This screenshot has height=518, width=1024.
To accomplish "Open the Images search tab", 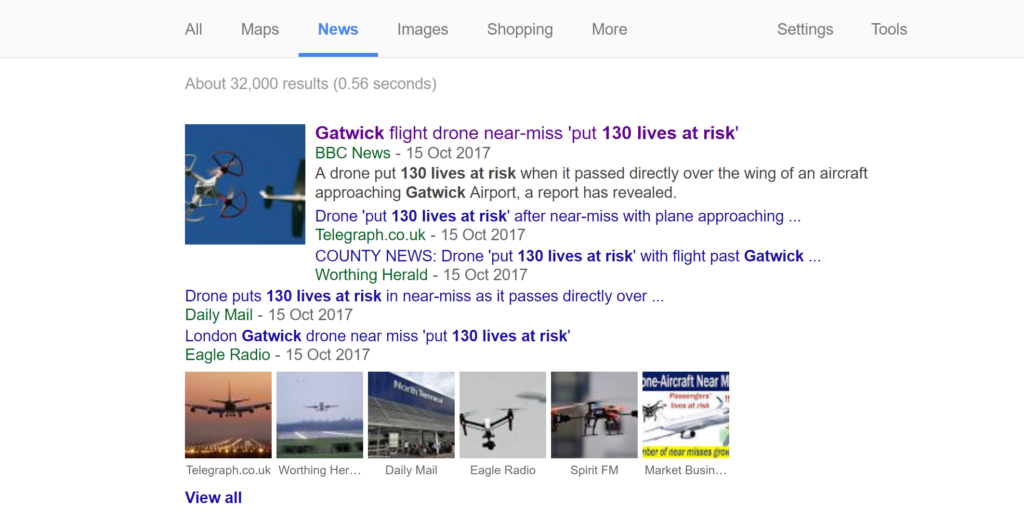I will (423, 29).
